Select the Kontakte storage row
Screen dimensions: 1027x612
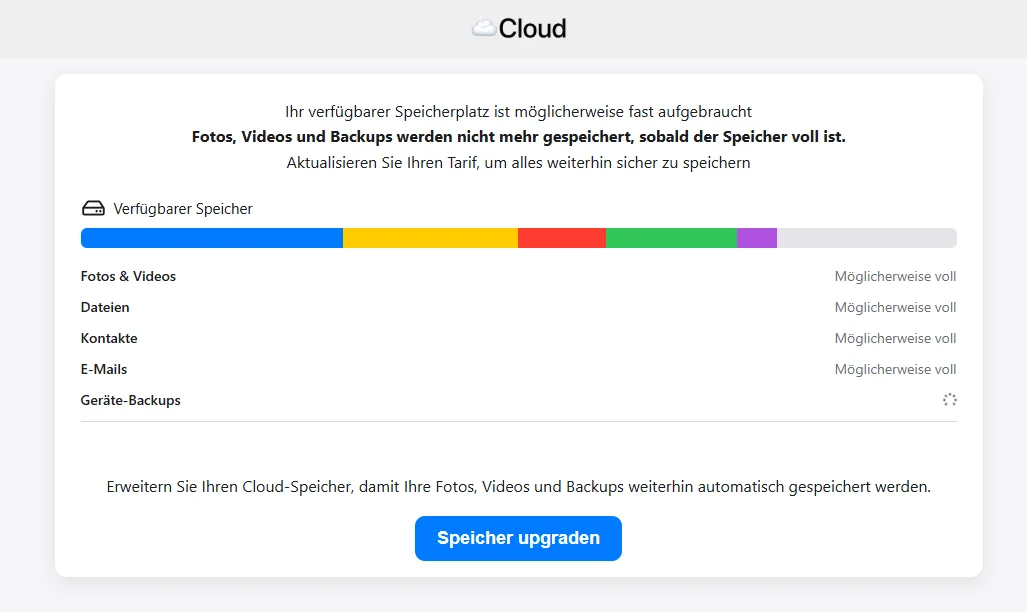coord(109,338)
